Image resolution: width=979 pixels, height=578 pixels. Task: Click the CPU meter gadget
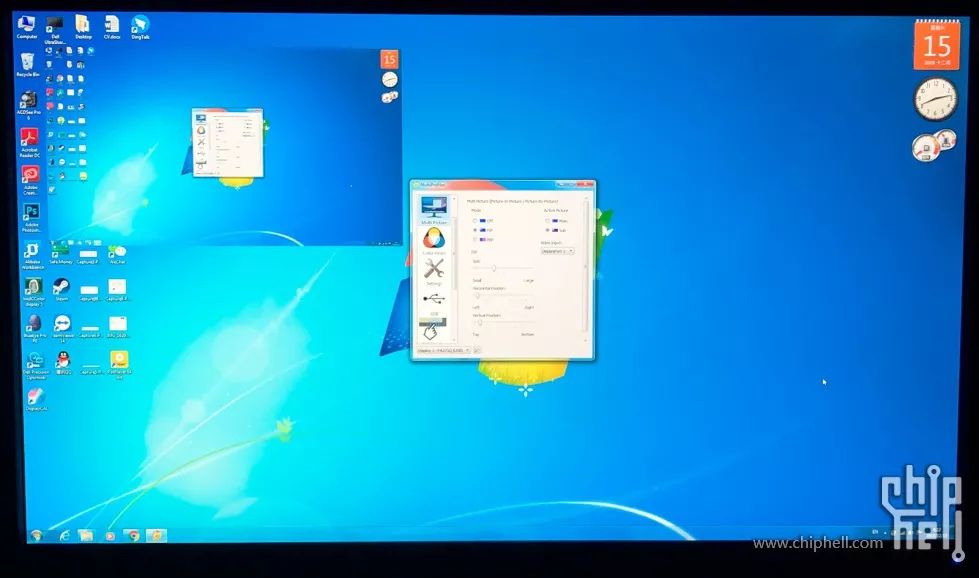(x=933, y=145)
